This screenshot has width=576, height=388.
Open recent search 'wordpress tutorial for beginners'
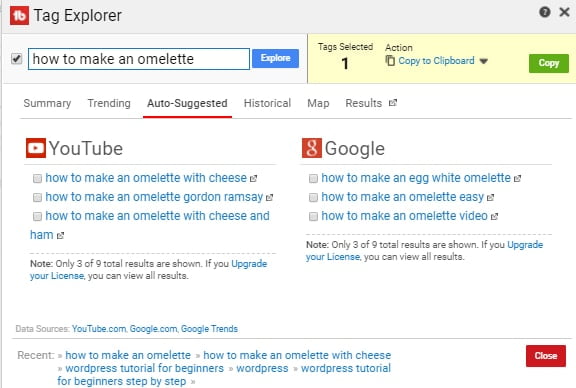click(144, 368)
